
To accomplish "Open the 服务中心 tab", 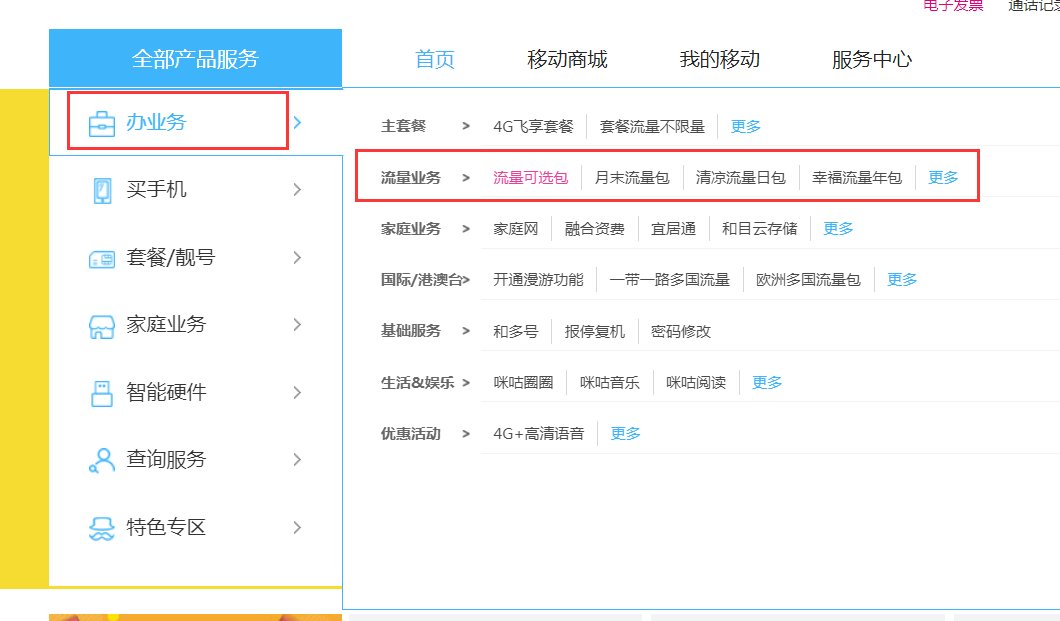I will point(871,59).
